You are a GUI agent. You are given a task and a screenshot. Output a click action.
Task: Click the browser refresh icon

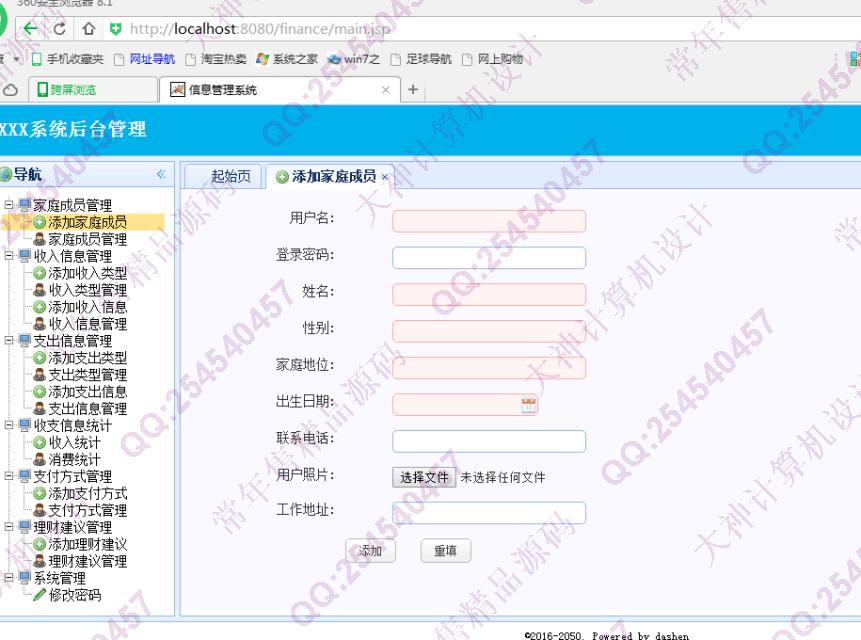click(x=60, y=29)
